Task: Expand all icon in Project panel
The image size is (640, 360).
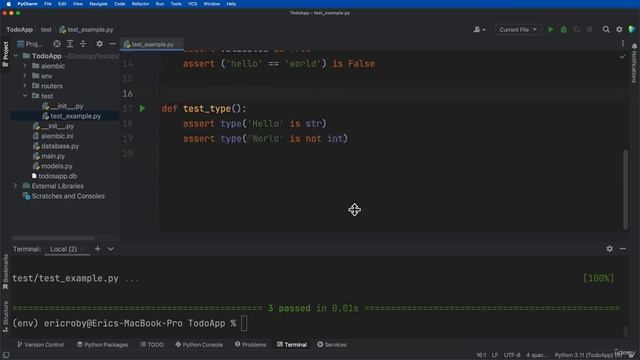Action: pyautogui.click(x=70, y=44)
